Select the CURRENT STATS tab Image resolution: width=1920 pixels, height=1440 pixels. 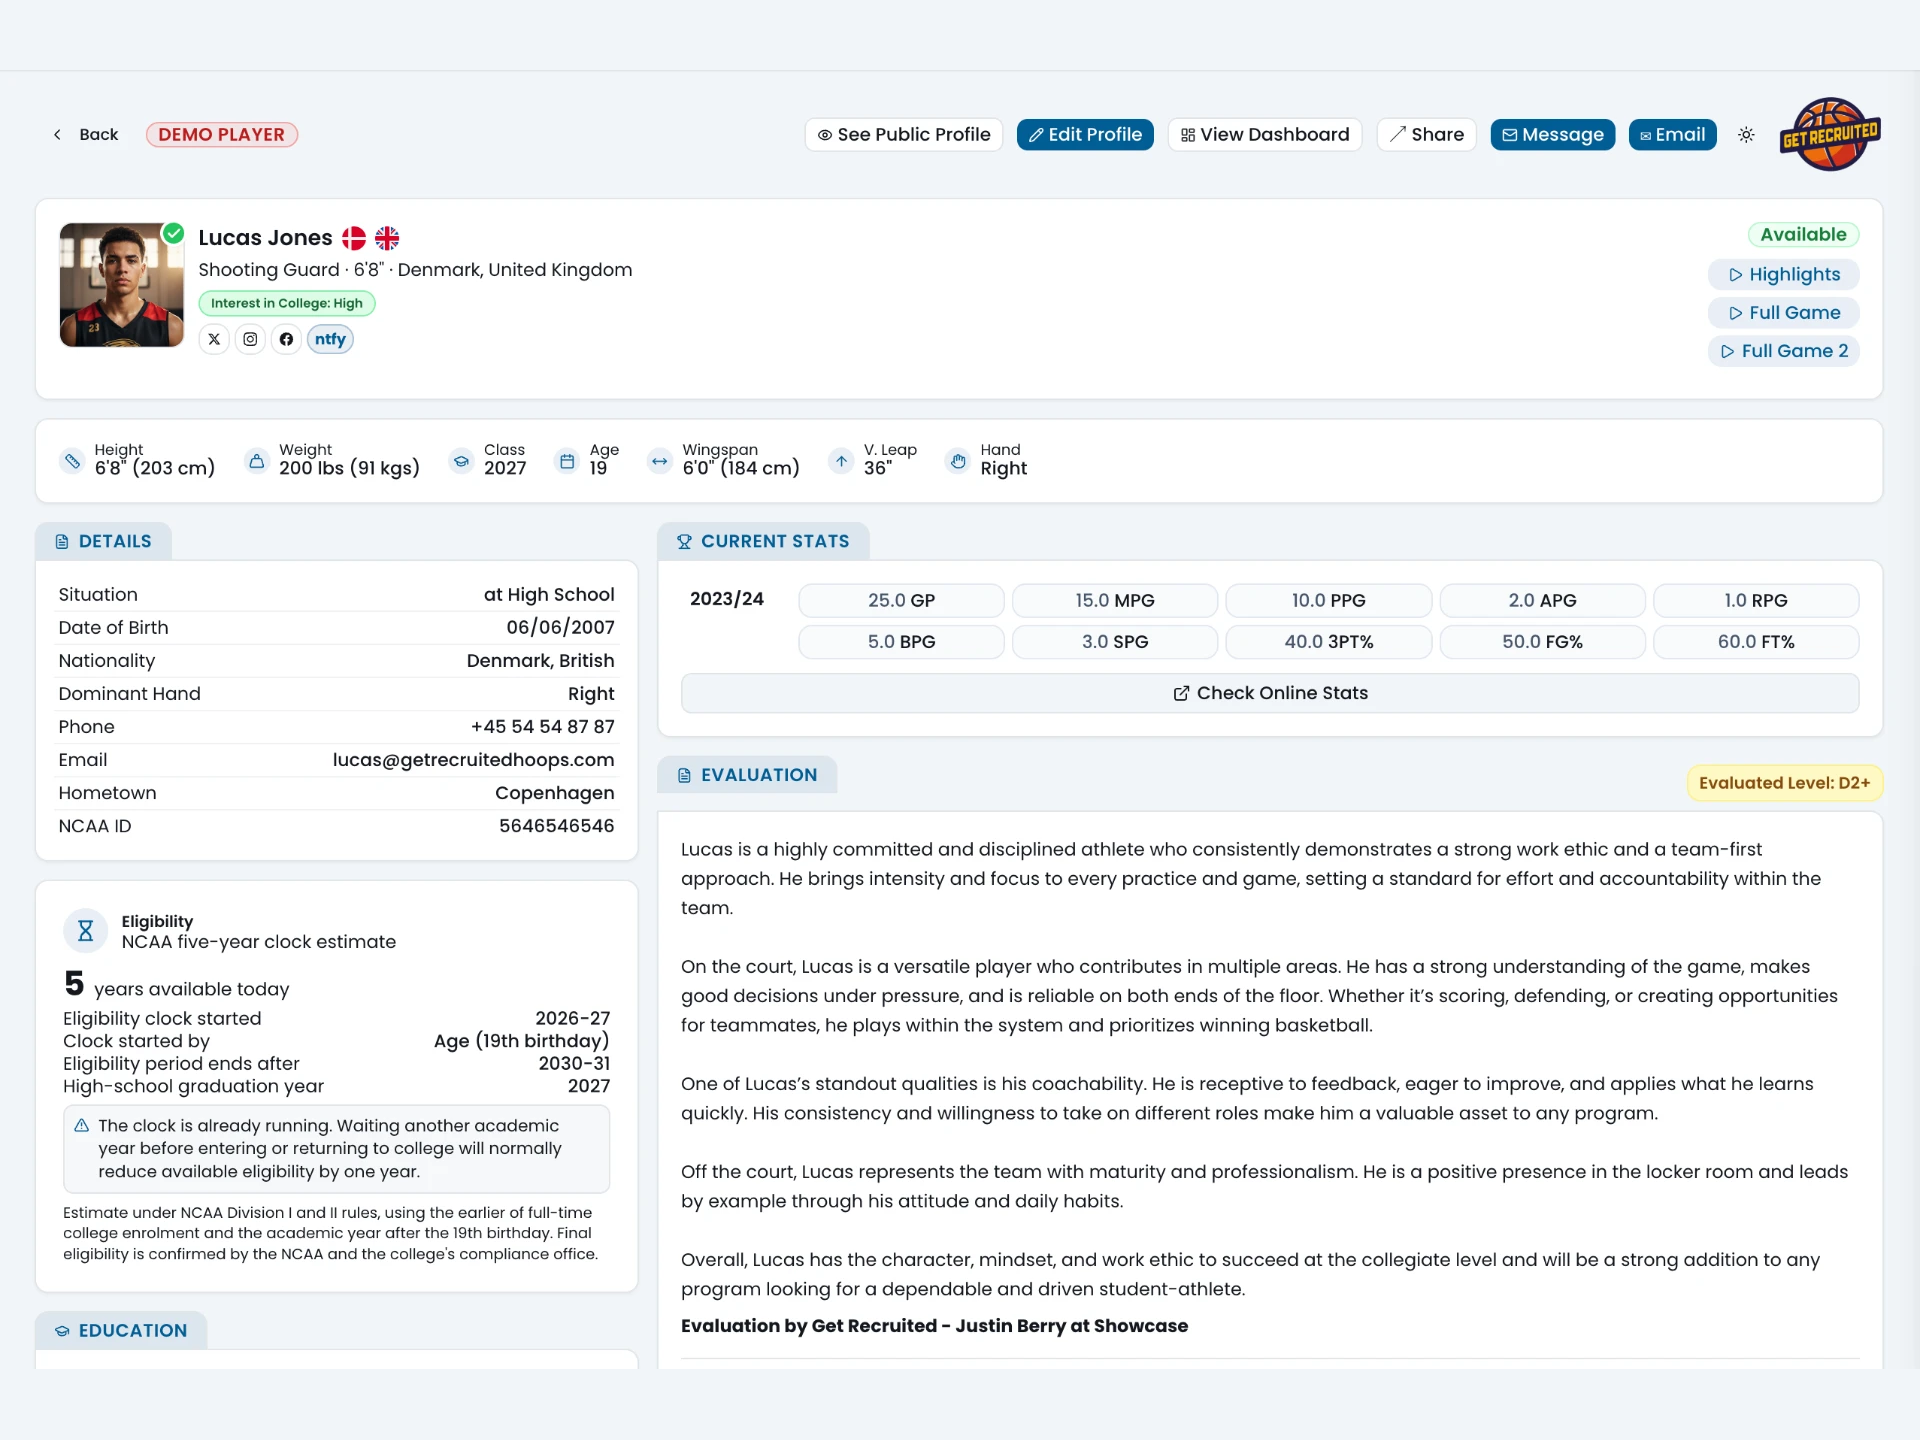[764, 541]
